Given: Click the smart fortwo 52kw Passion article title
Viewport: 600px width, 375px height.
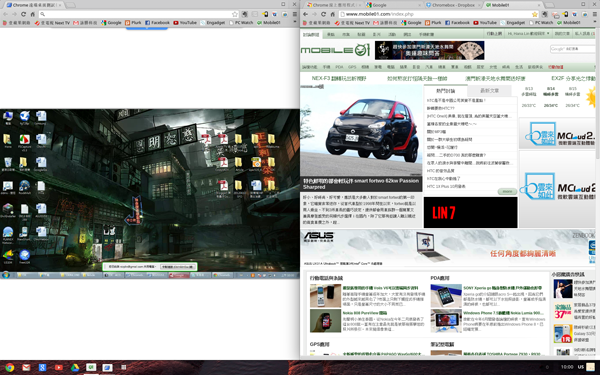Looking at the screenshot, I should pos(361,184).
